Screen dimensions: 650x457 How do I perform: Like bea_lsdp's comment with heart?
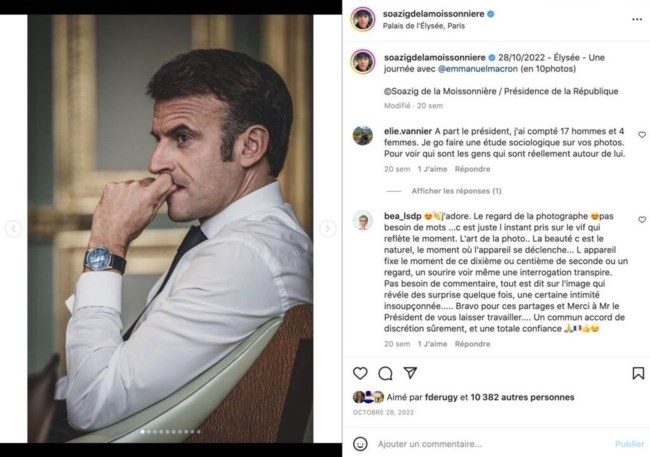click(x=642, y=217)
